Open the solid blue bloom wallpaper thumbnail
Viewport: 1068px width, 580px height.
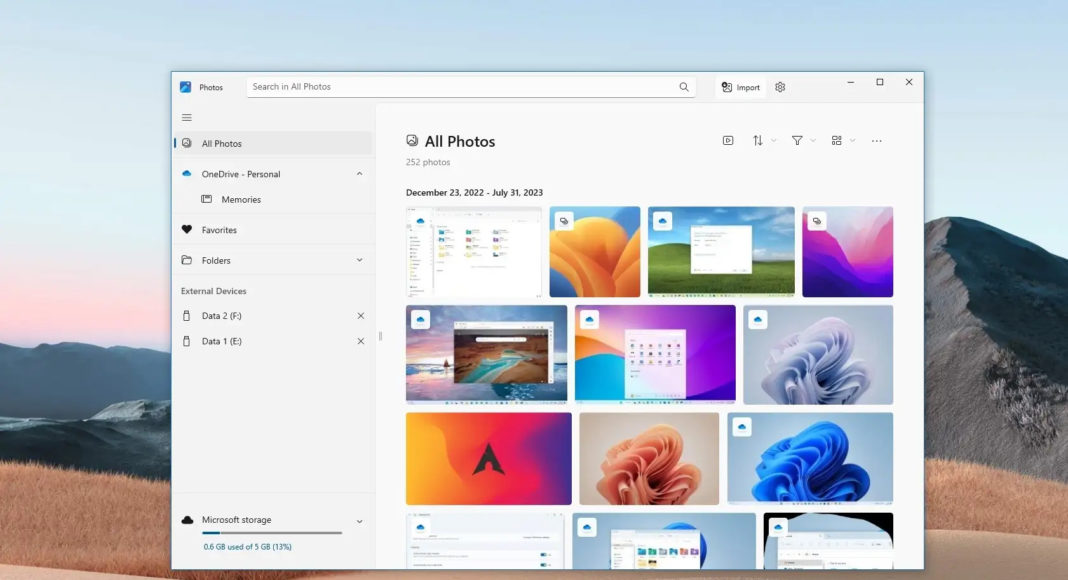[810, 459]
